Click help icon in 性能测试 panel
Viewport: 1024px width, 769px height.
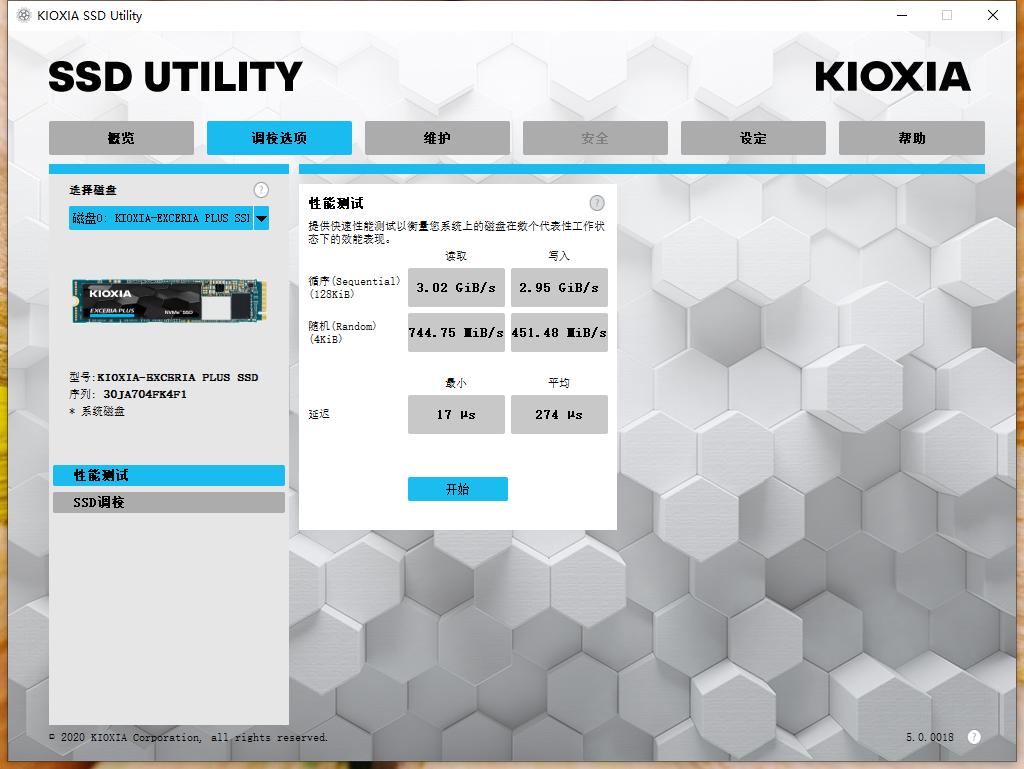[x=597, y=203]
